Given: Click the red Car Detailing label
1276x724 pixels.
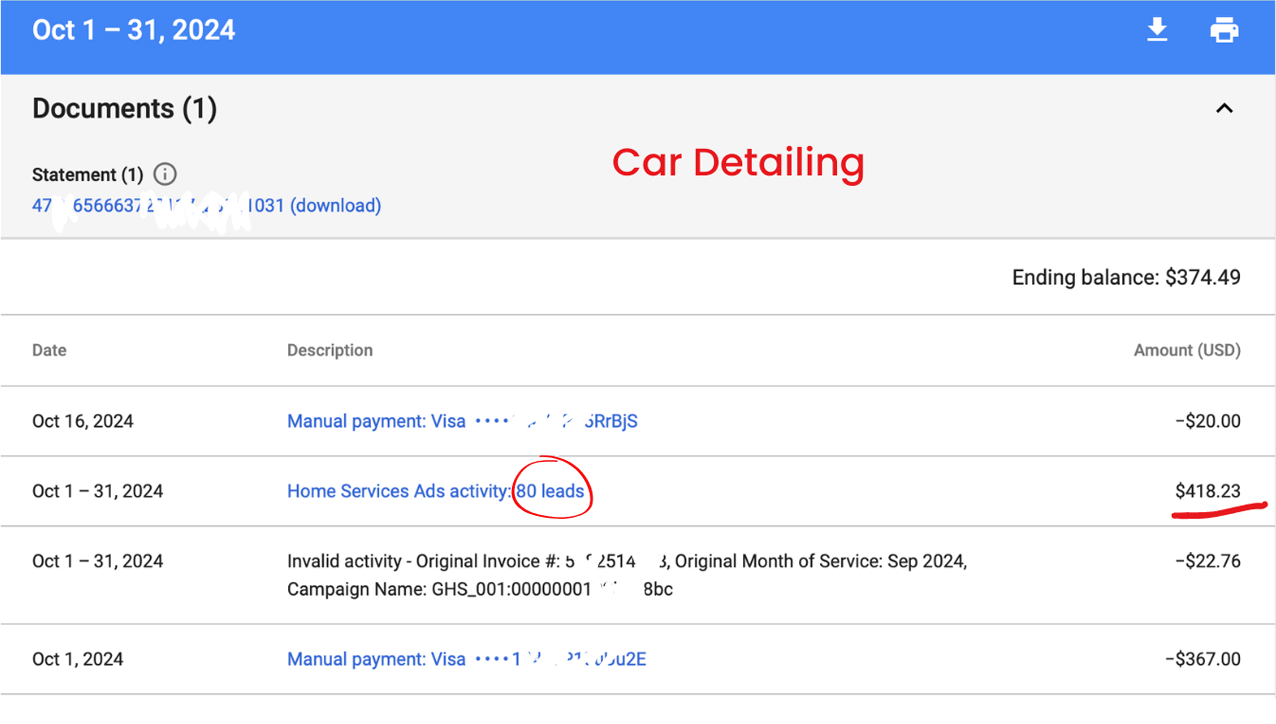Looking at the screenshot, I should [738, 162].
